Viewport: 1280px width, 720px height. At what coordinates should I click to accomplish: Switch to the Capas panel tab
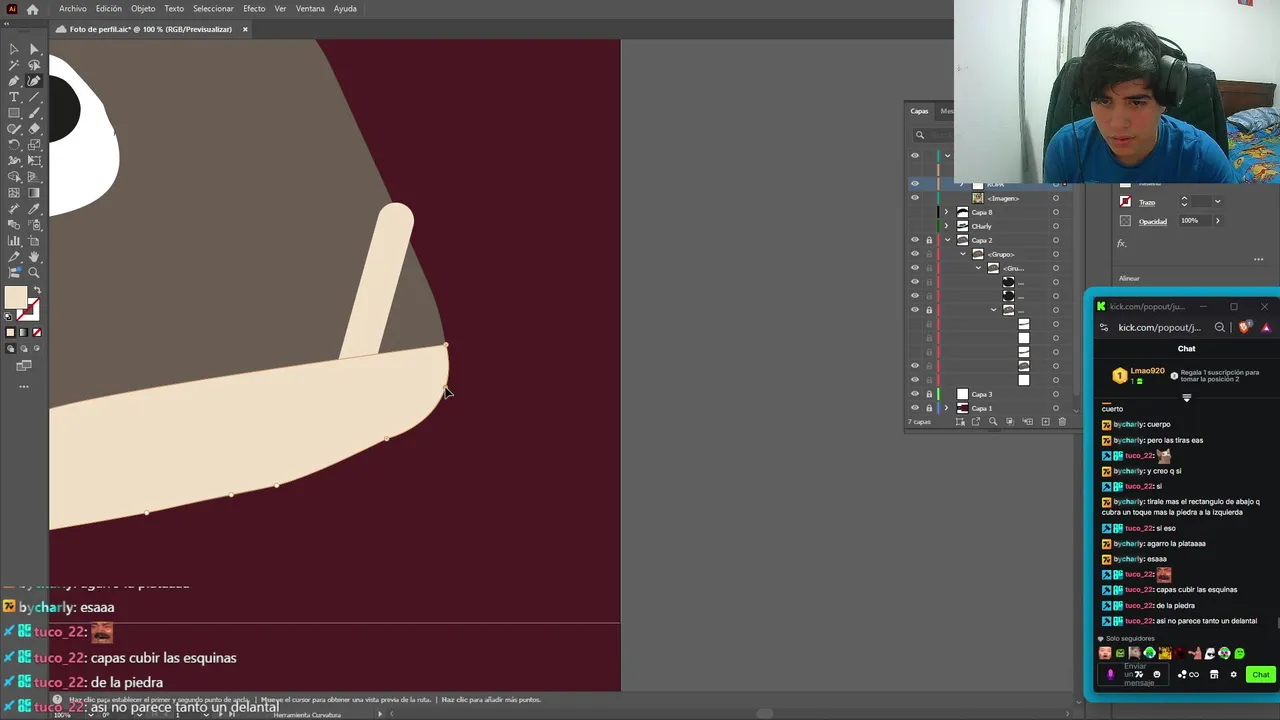pos(919,111)
